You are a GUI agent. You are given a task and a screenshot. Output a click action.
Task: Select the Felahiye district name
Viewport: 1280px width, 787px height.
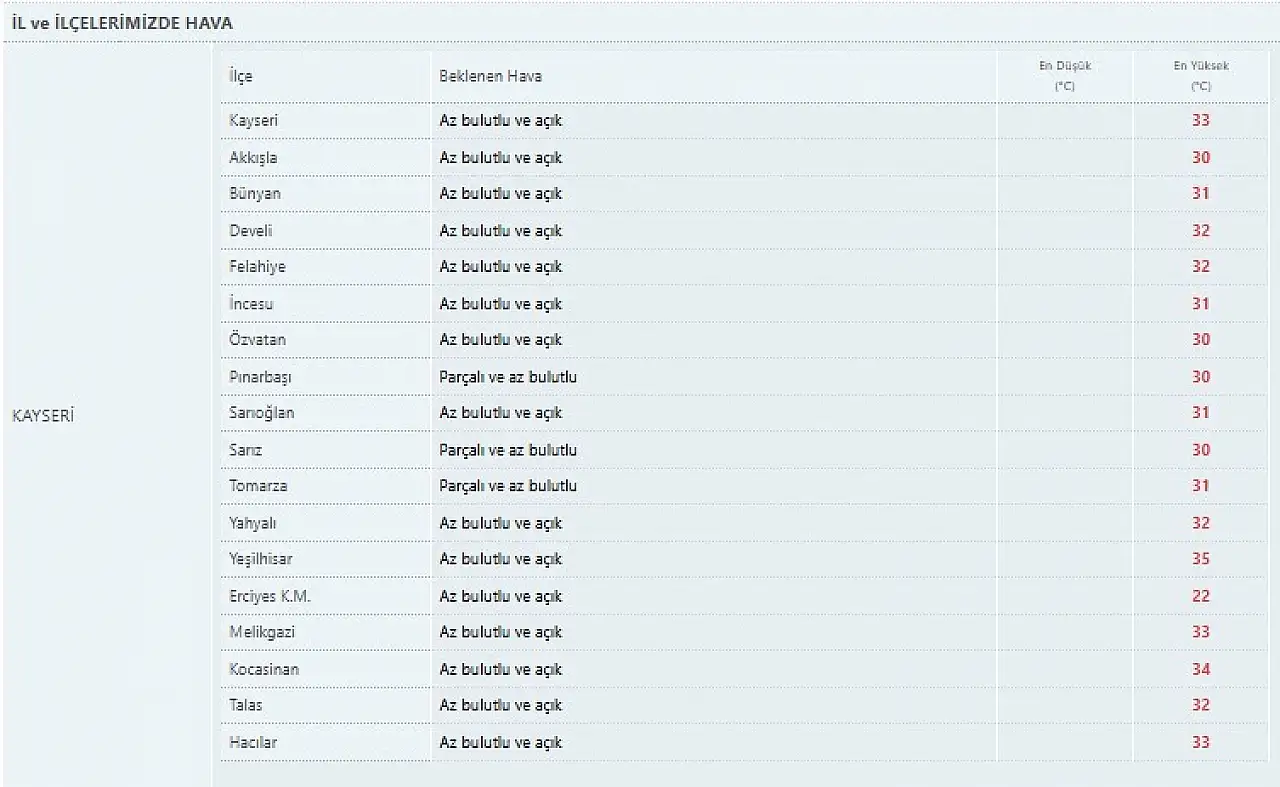[257, 267]
